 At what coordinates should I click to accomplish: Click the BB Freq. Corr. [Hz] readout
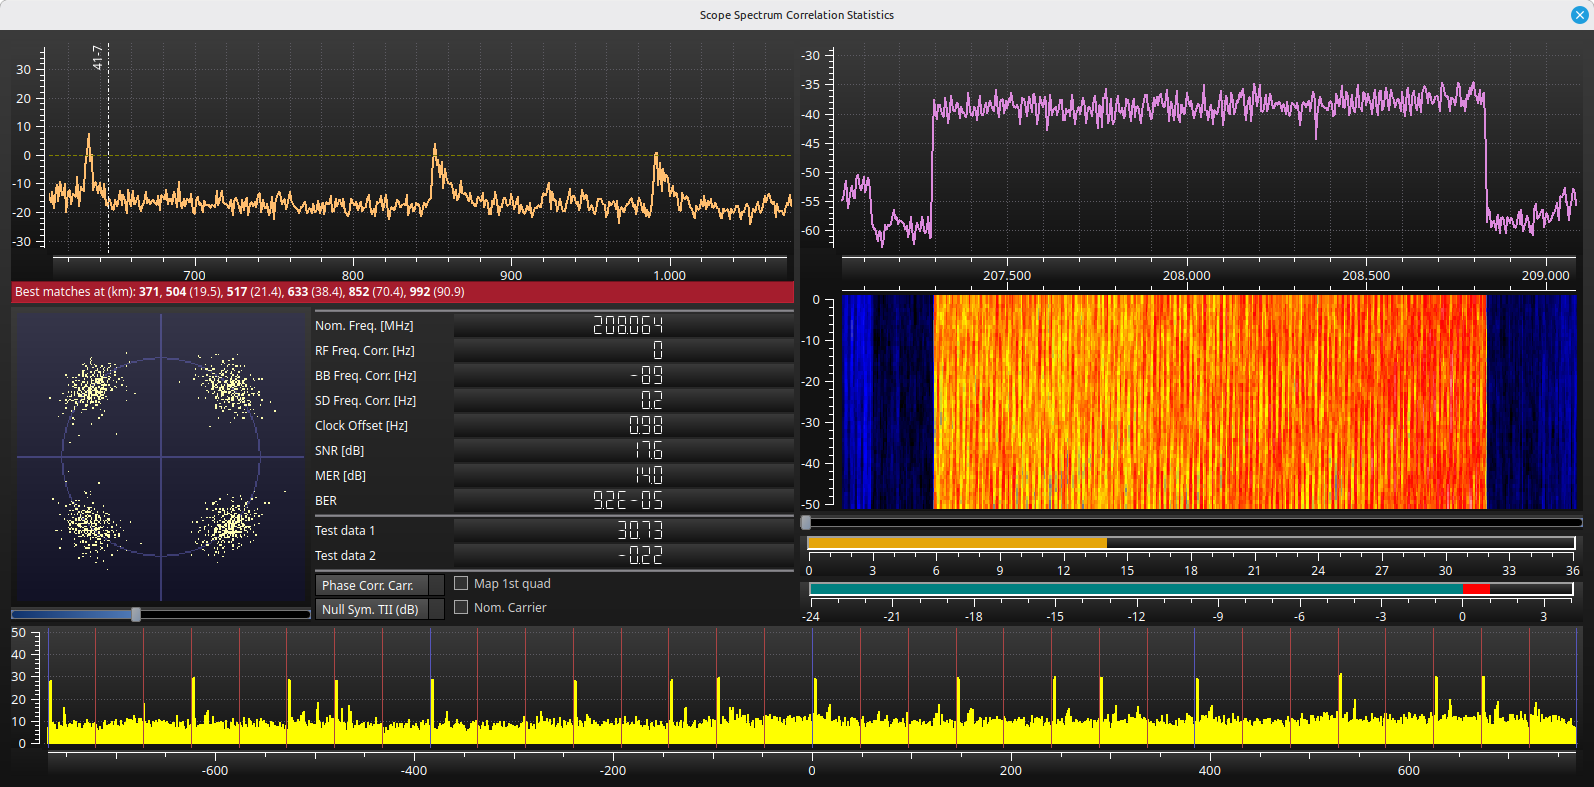[624, 375]
